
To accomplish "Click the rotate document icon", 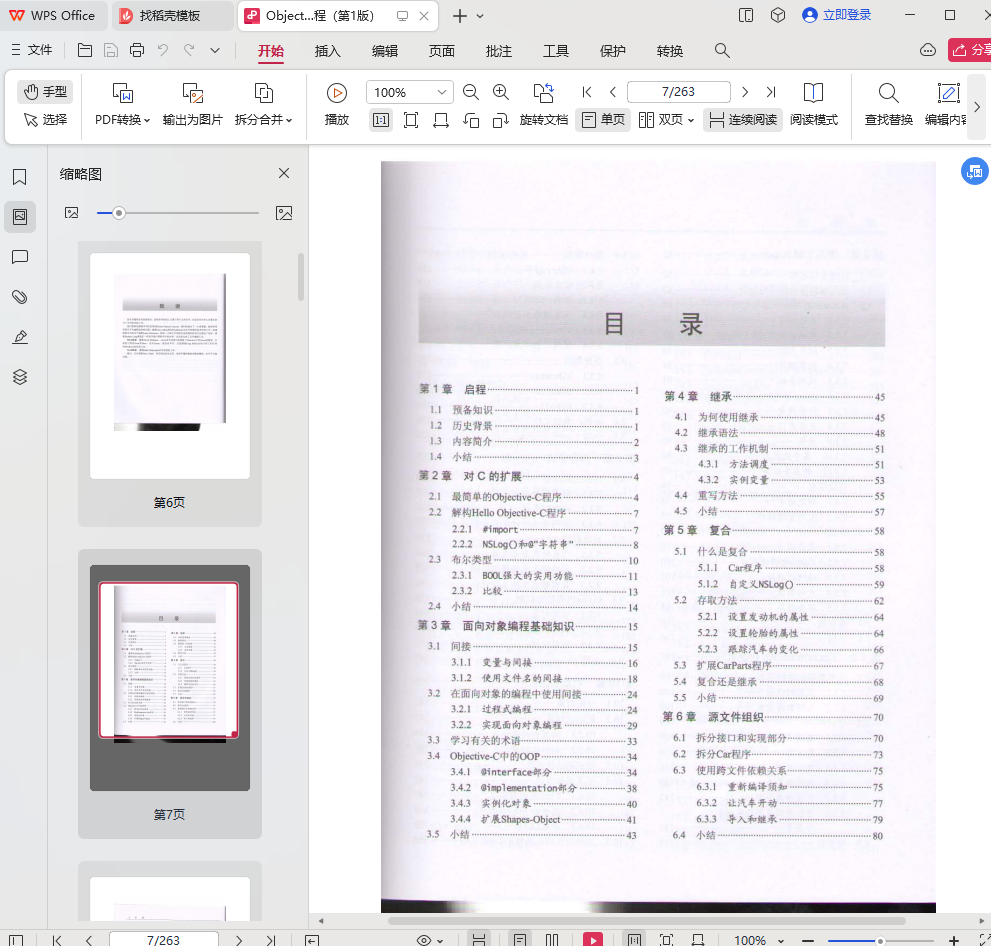I will [x=543, y=93].
